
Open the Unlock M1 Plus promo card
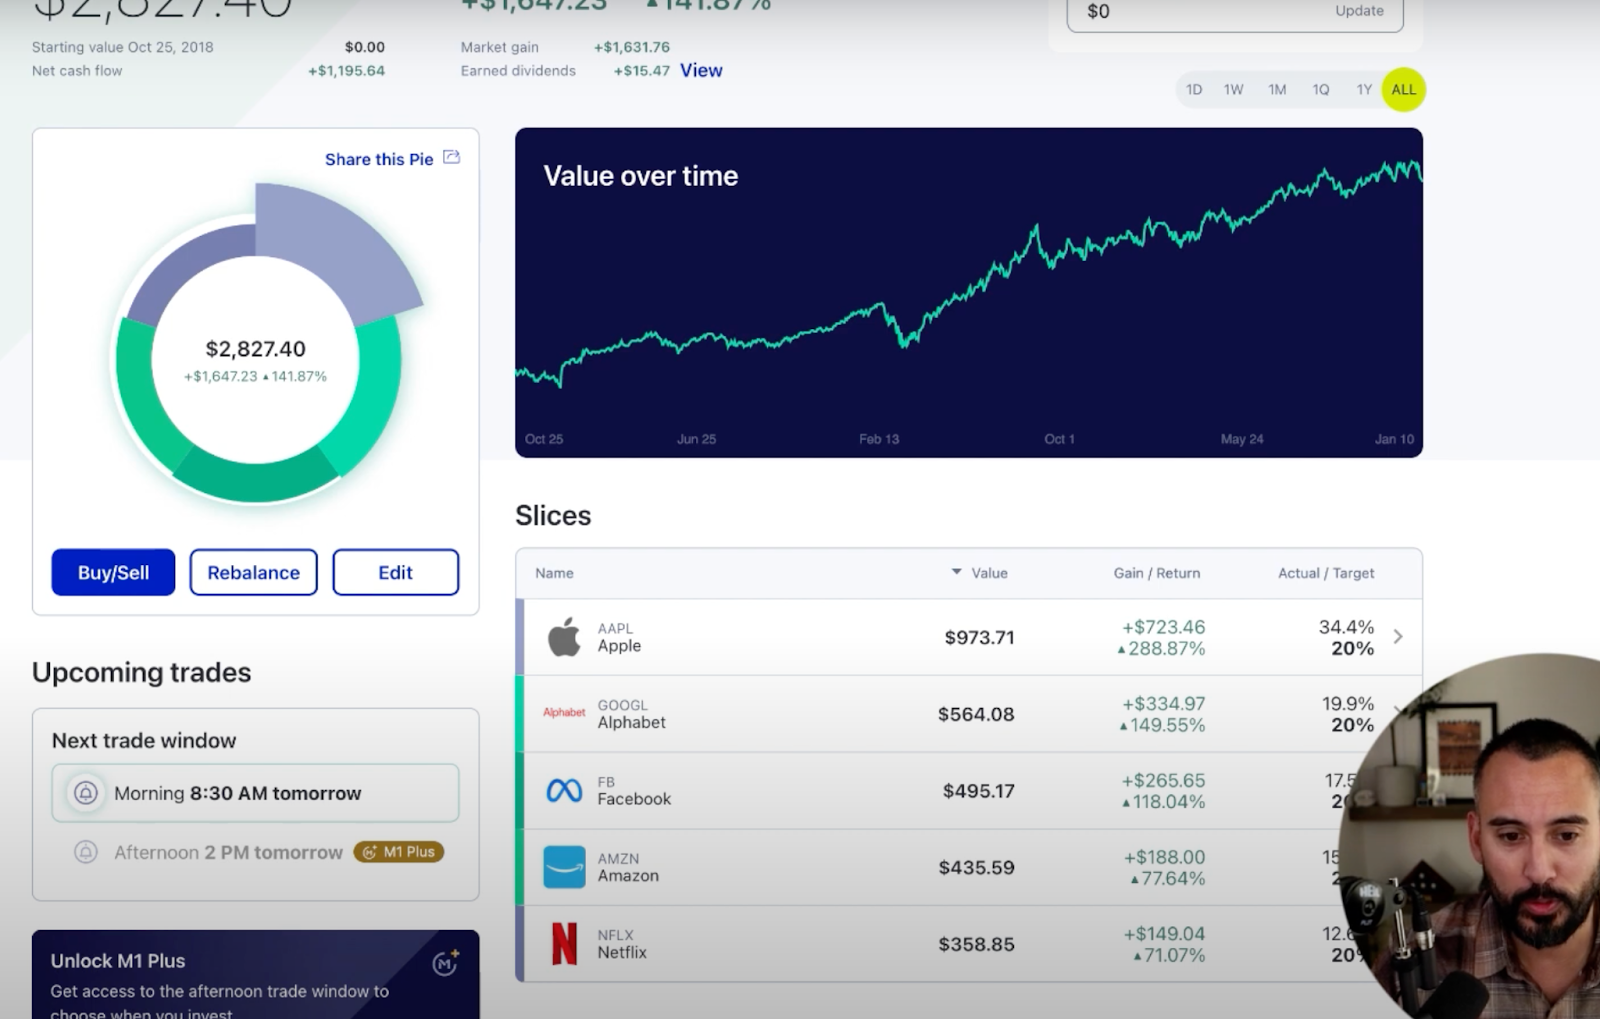click(x=255, y=975)
